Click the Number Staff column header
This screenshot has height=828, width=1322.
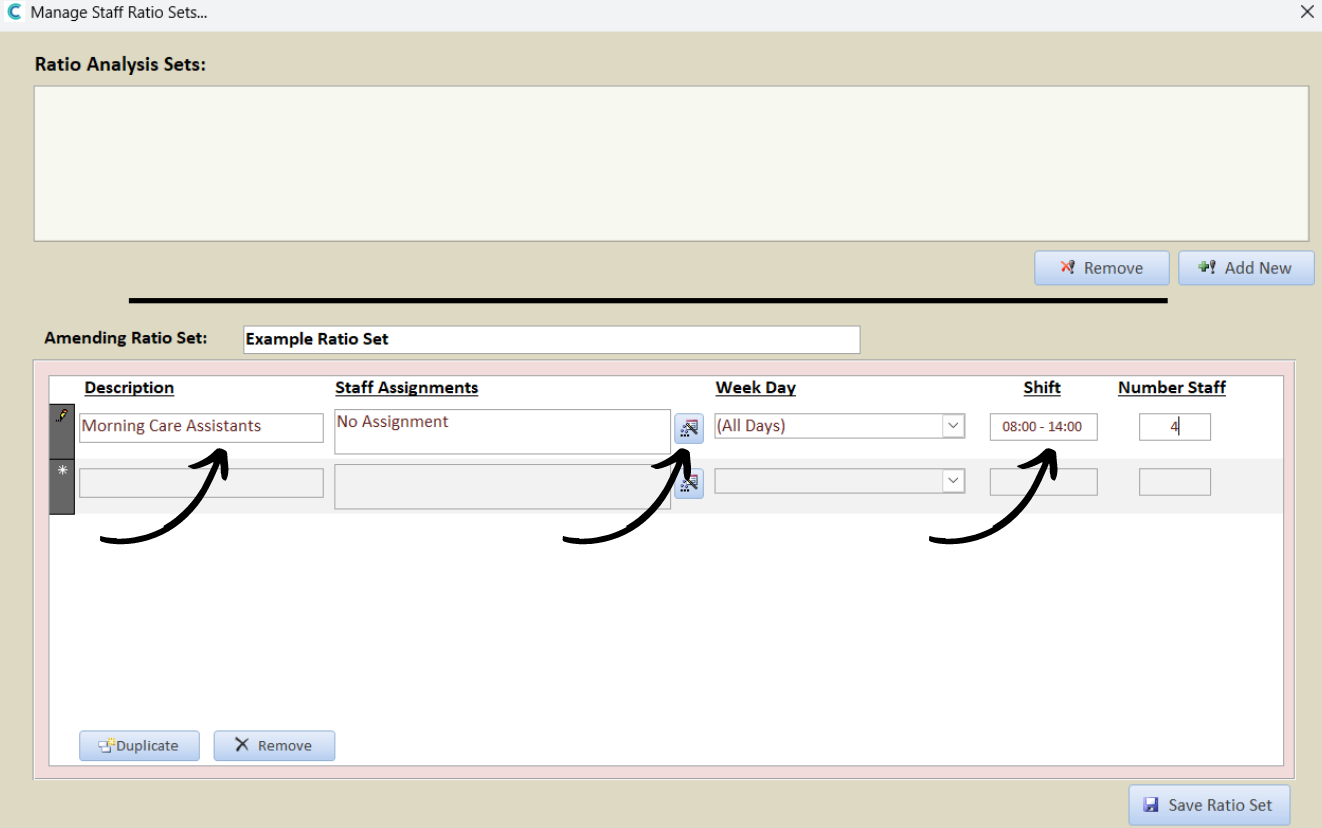click(1171, 388)
